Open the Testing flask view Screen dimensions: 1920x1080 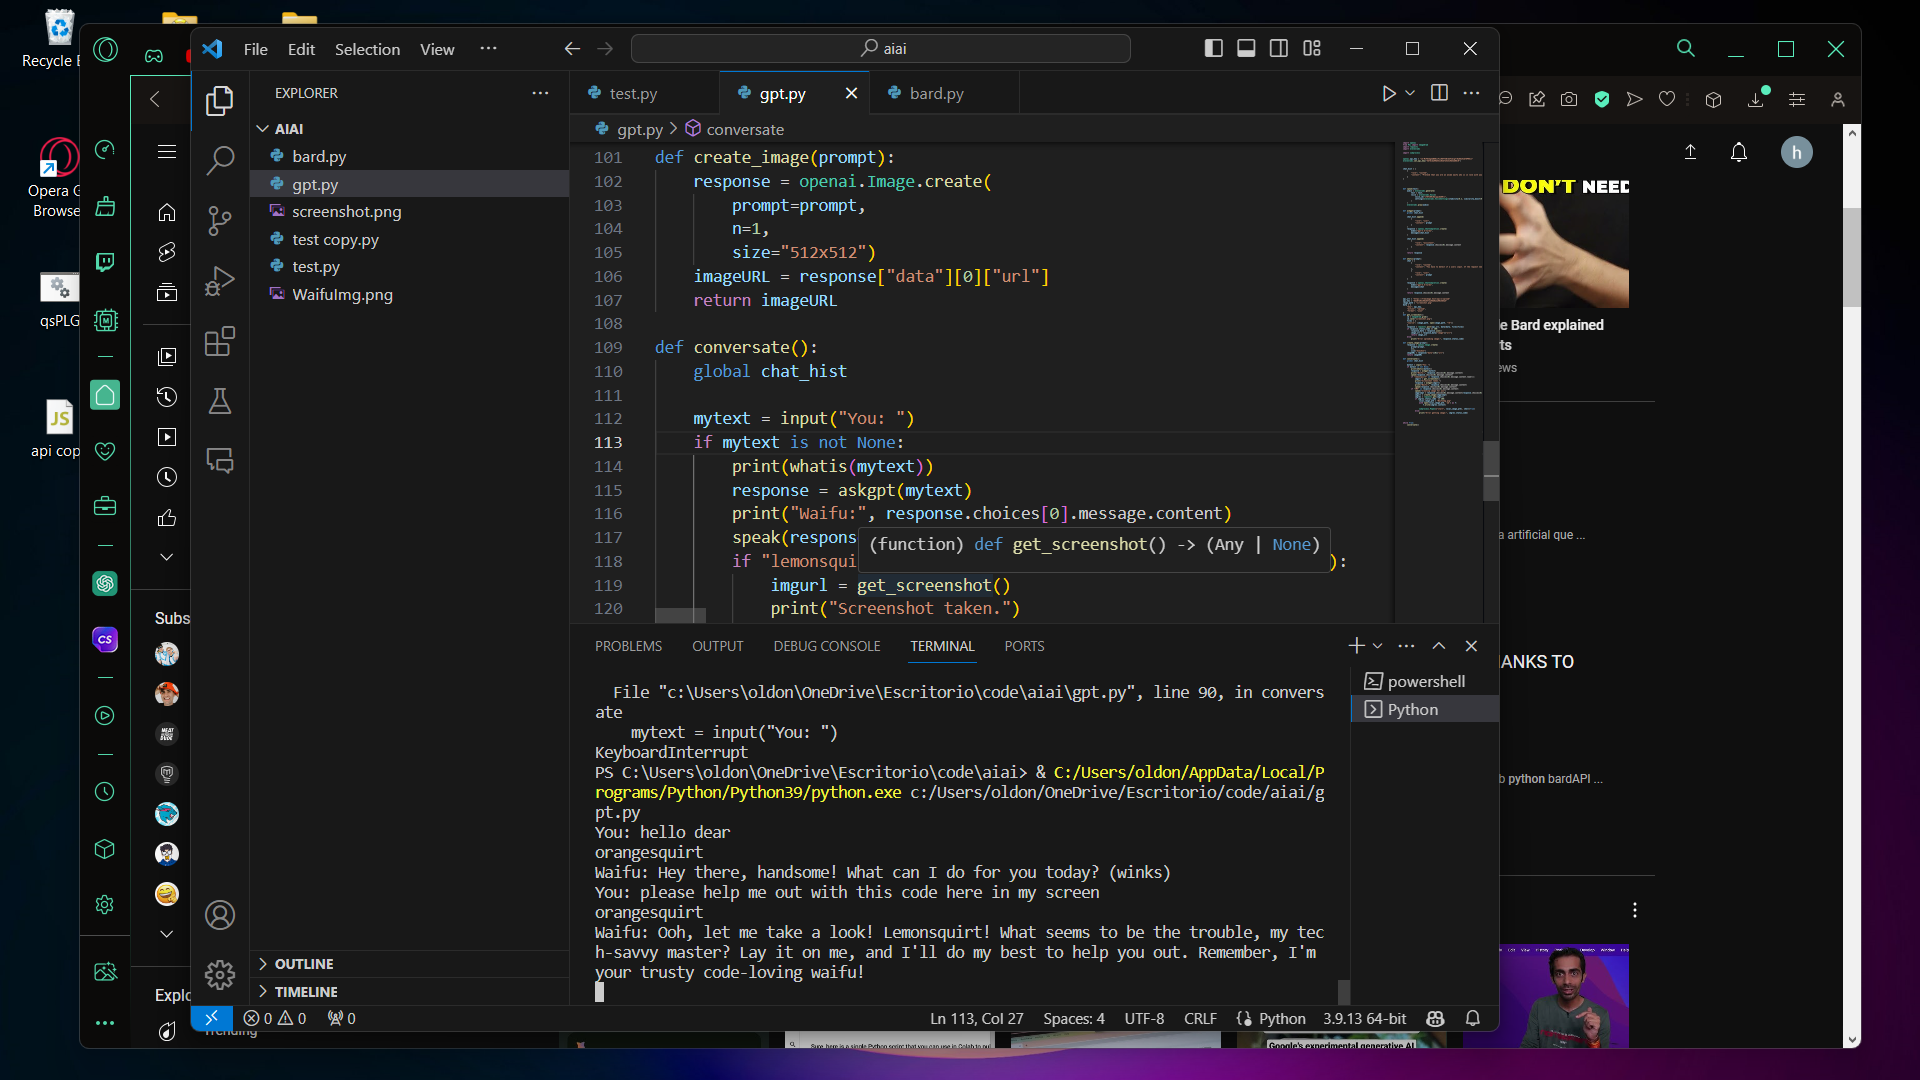219,402
